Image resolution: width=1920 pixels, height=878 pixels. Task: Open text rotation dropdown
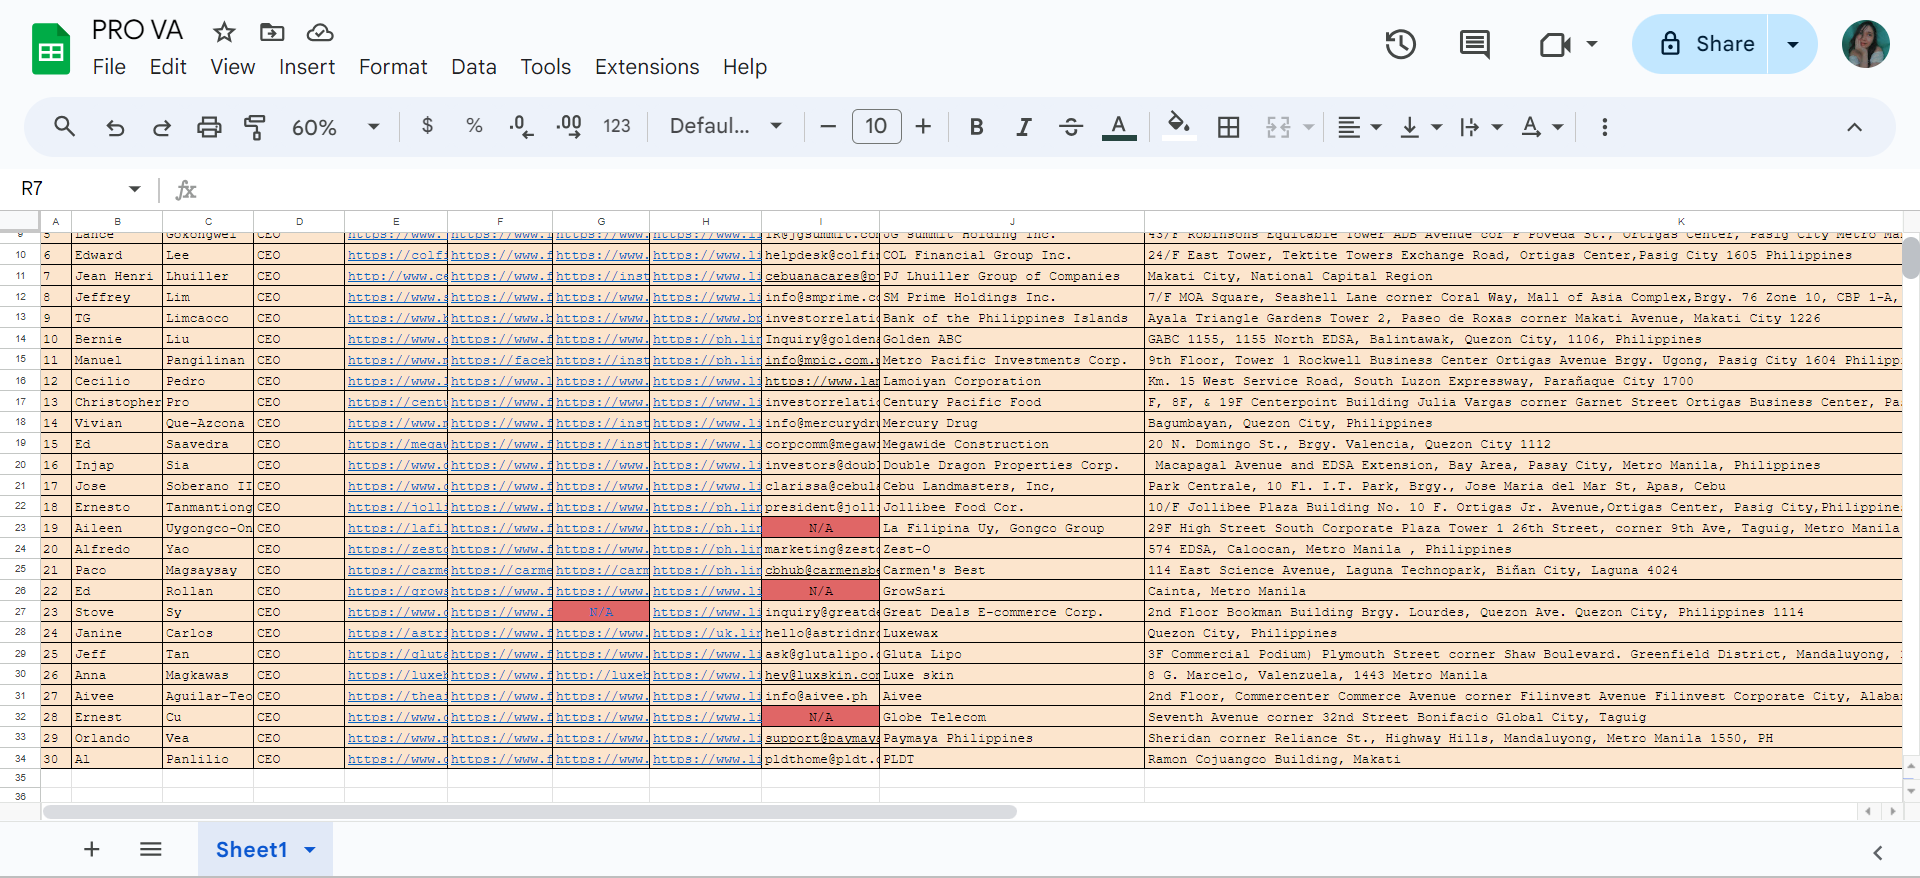click(1542, 127)
